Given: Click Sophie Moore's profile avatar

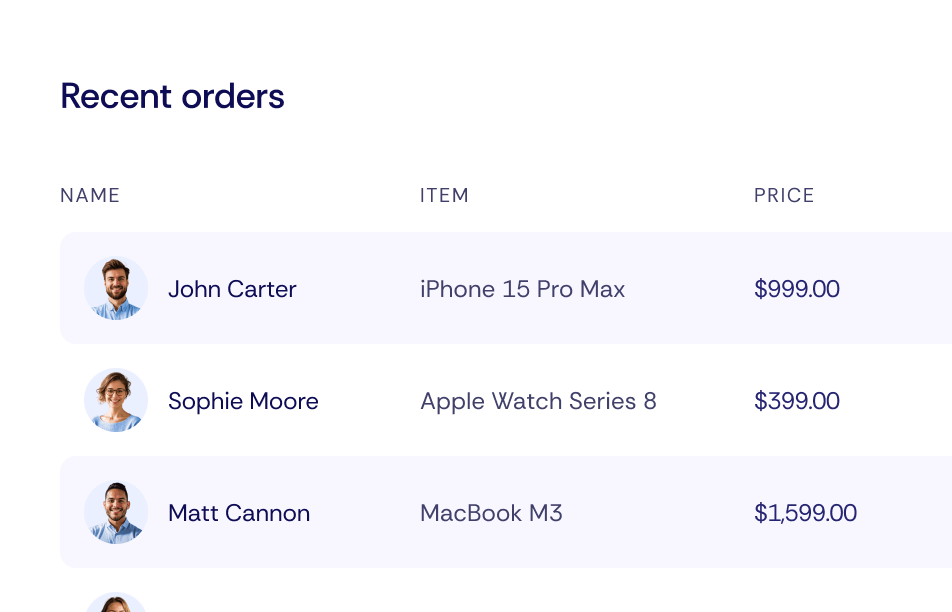Looking at the screenshot, I should click(x=115, y=400).
